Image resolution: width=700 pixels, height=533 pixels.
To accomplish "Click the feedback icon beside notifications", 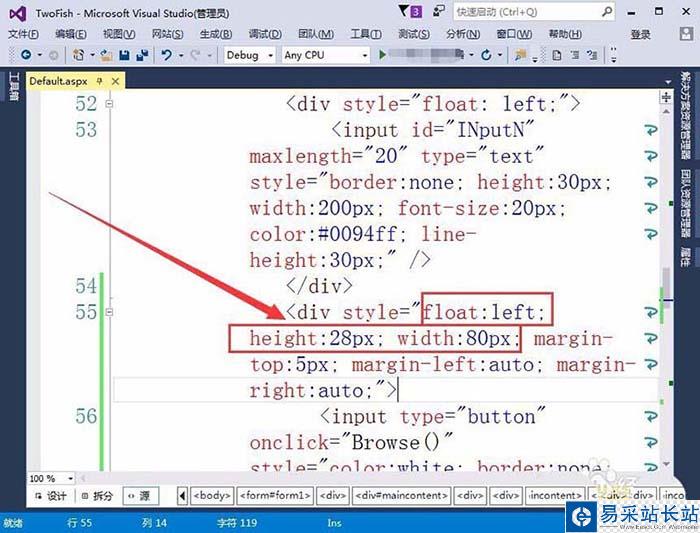I will [439, 11].
